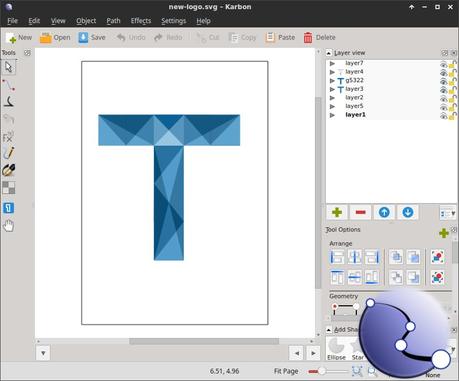Toggle the lock on layer3
459x381 pixels.
click(x=453, y=90)
